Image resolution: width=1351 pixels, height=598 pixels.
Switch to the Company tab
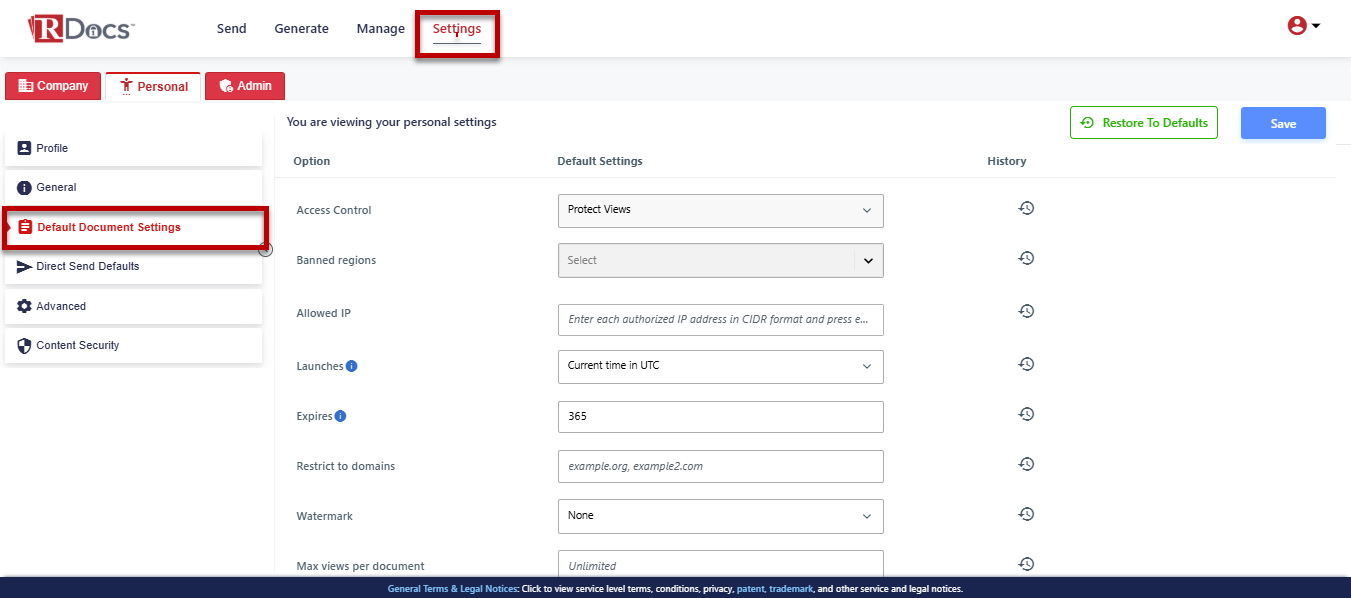pyautogui.click(x=53, y=86)
